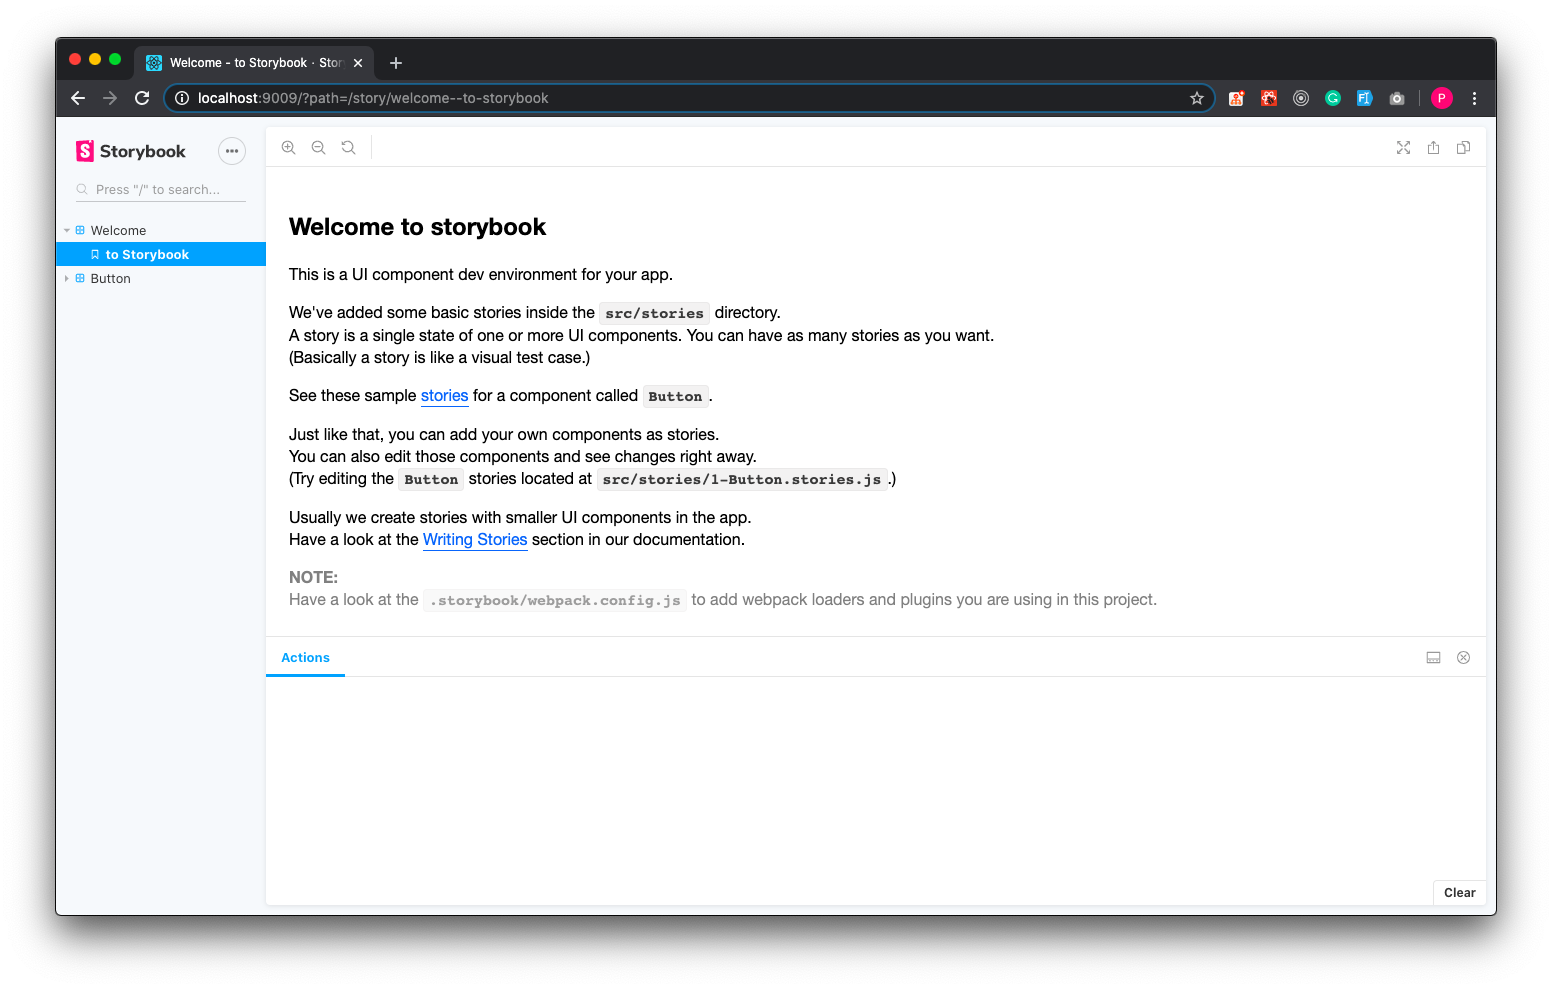This screenshot has height=989, width=1552.
Task: Bookmark this page with star icon
Action: (1196, 98)
